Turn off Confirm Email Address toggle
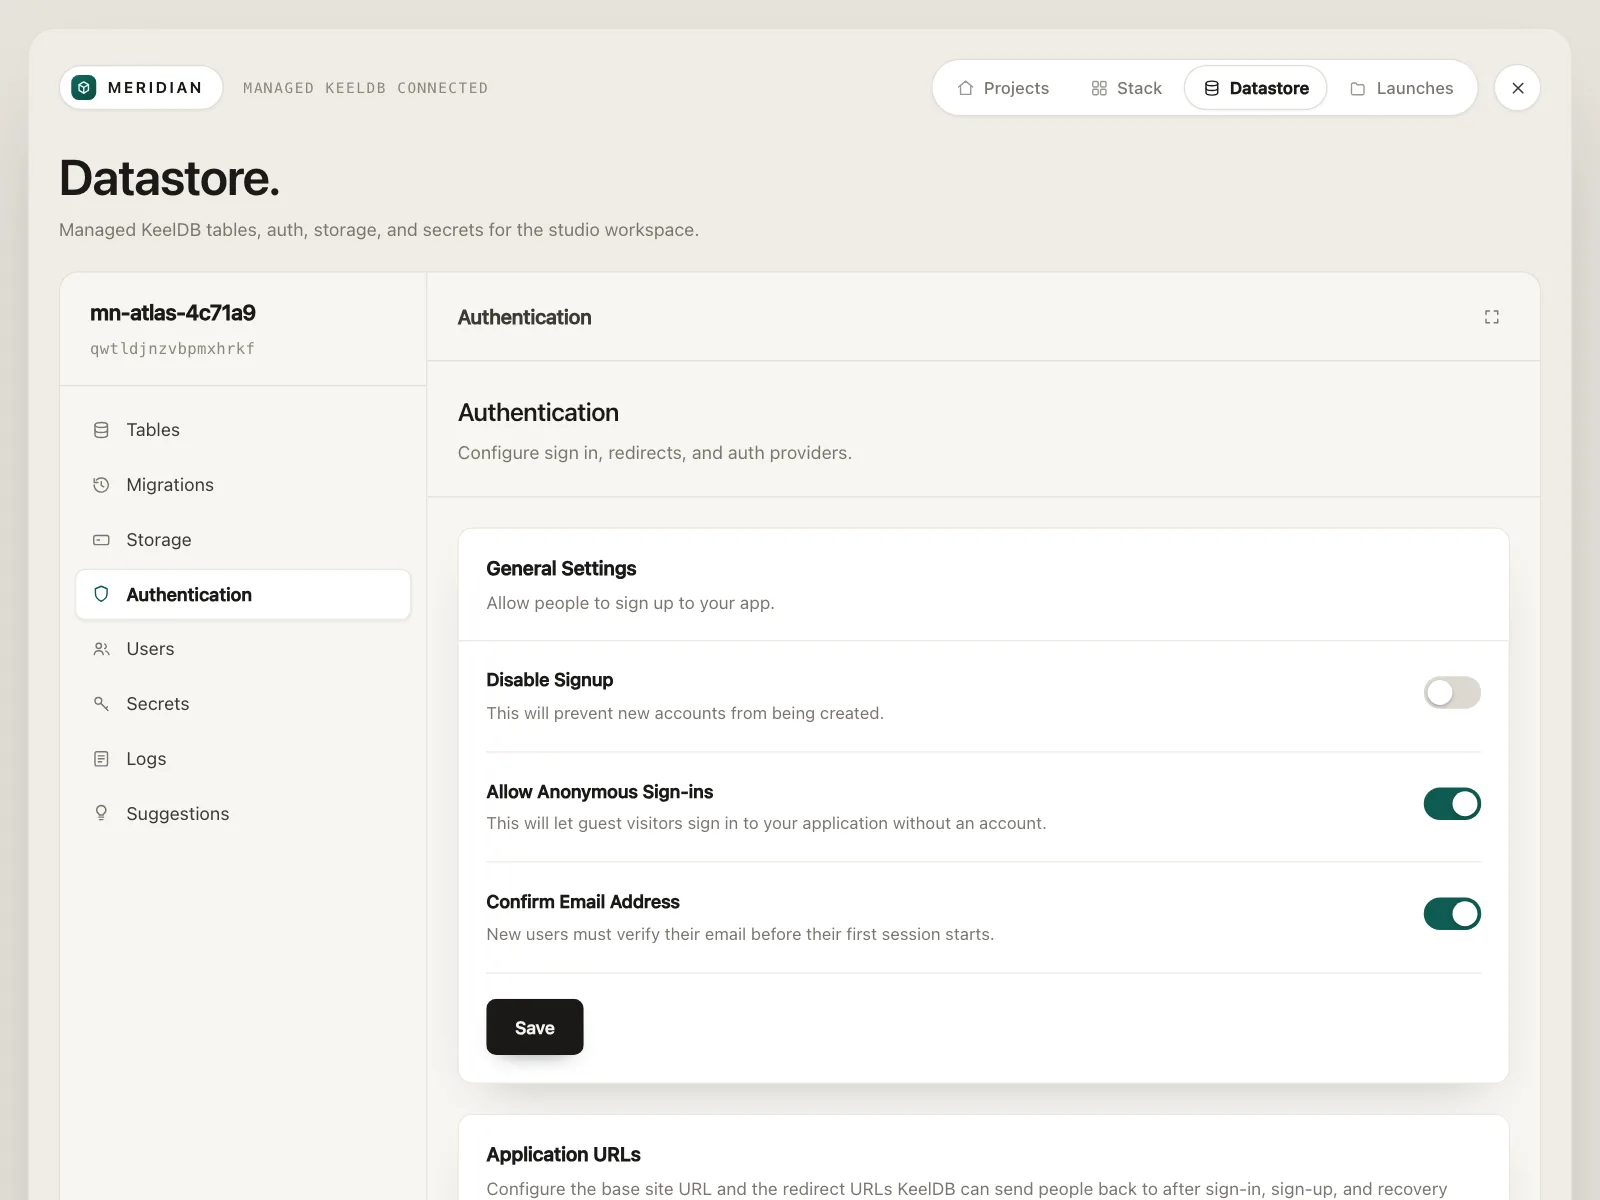 coord(1452,914)
